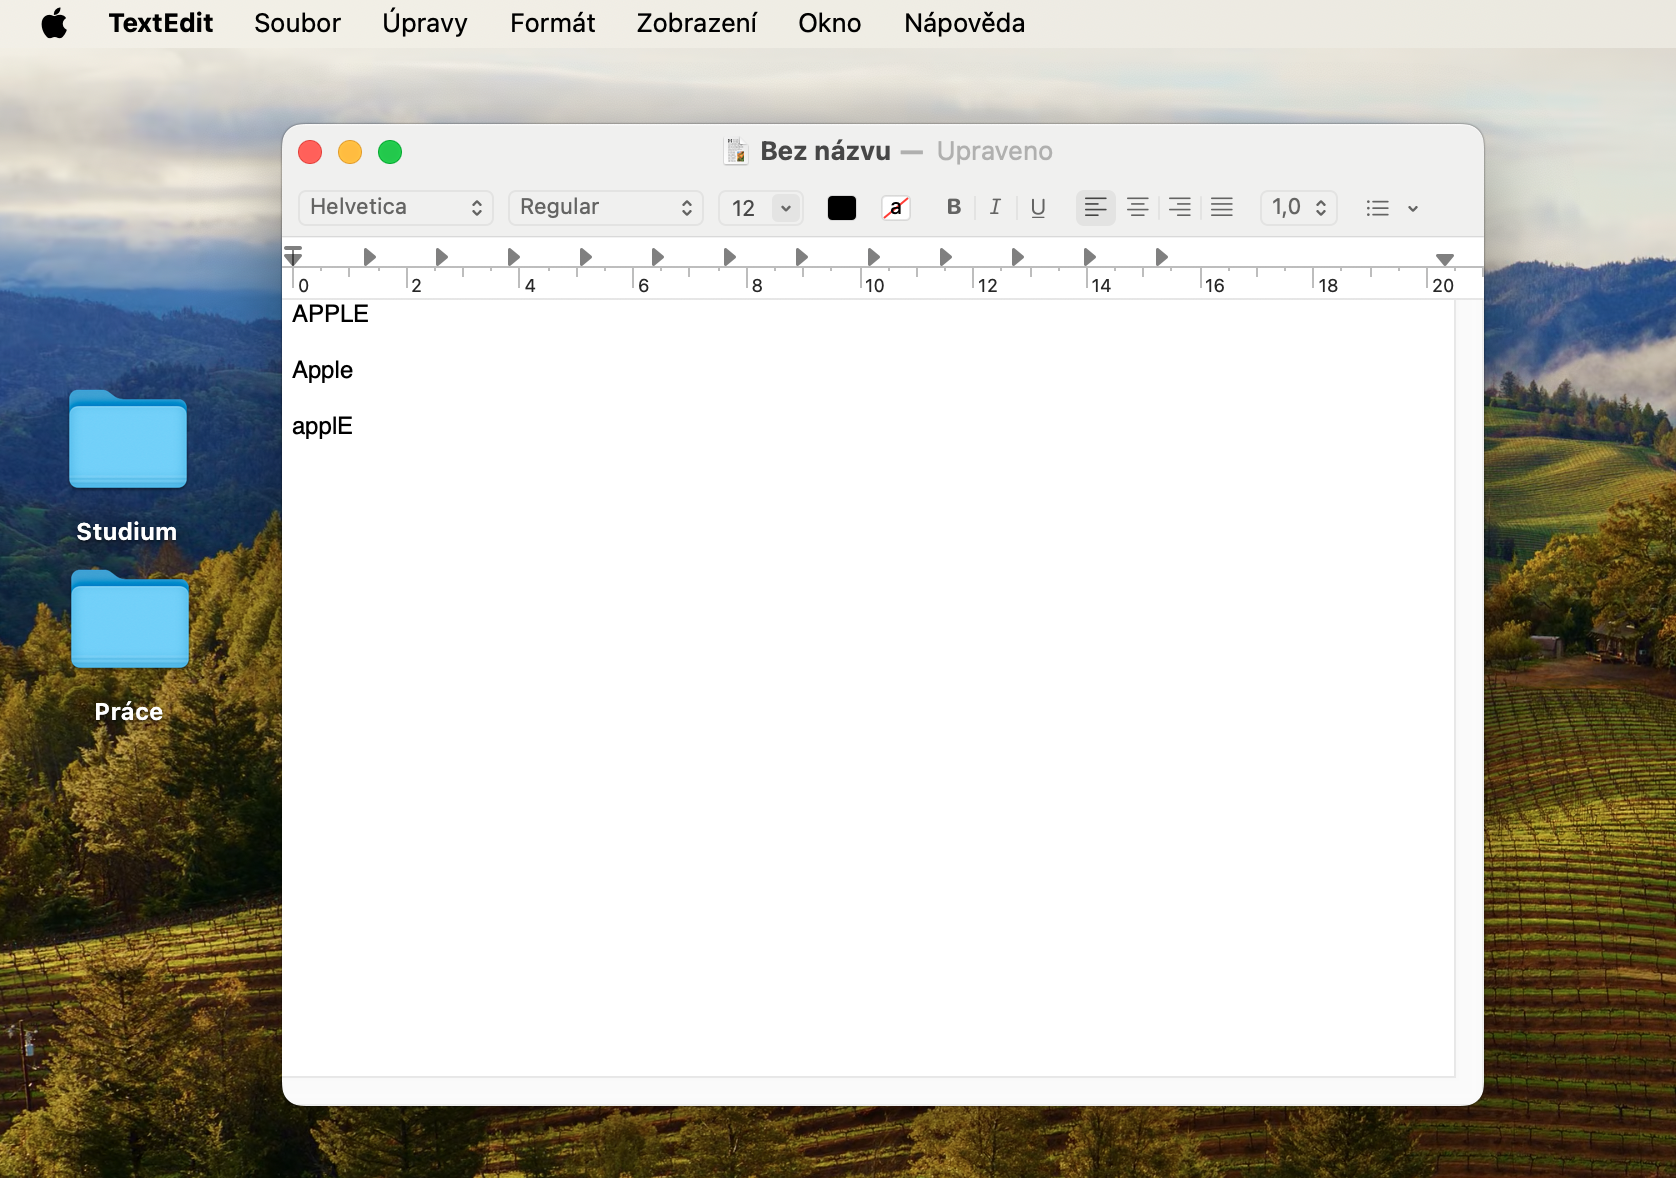Expand the Helvetica font family dropdown
This screenshot has width=1676, height=1178.
[396, 207]
